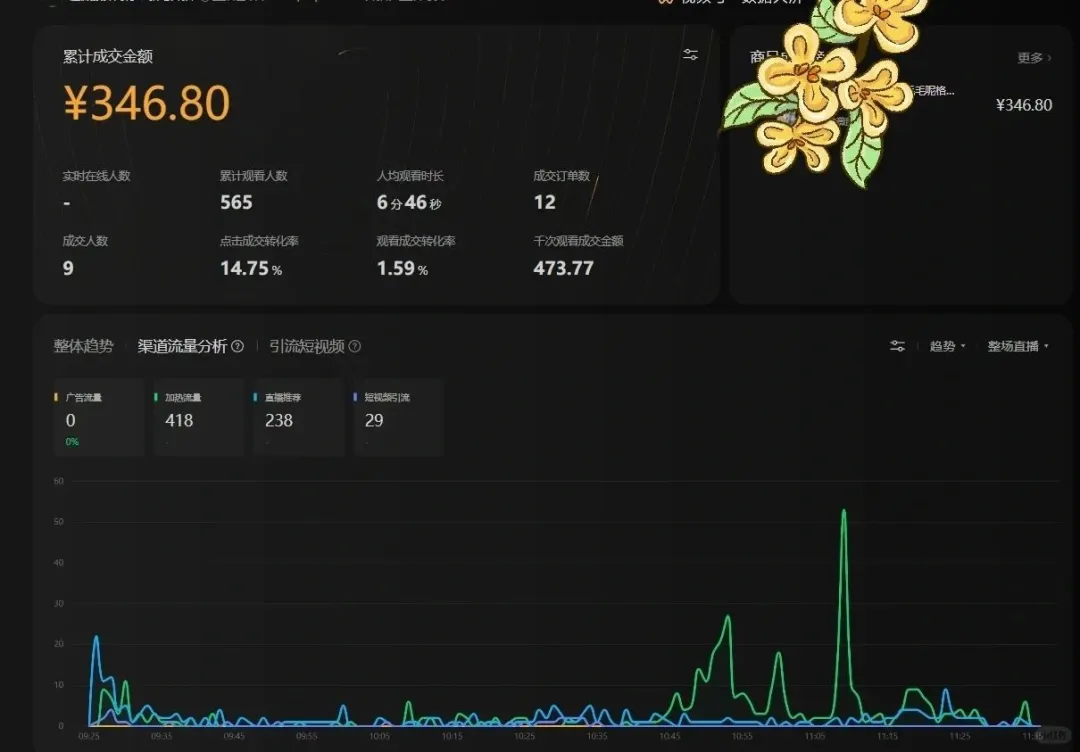This screenshot has width=1080, height=752.
Task: Expand the 整场直播 dropdown
Action: coord(1018,346)
